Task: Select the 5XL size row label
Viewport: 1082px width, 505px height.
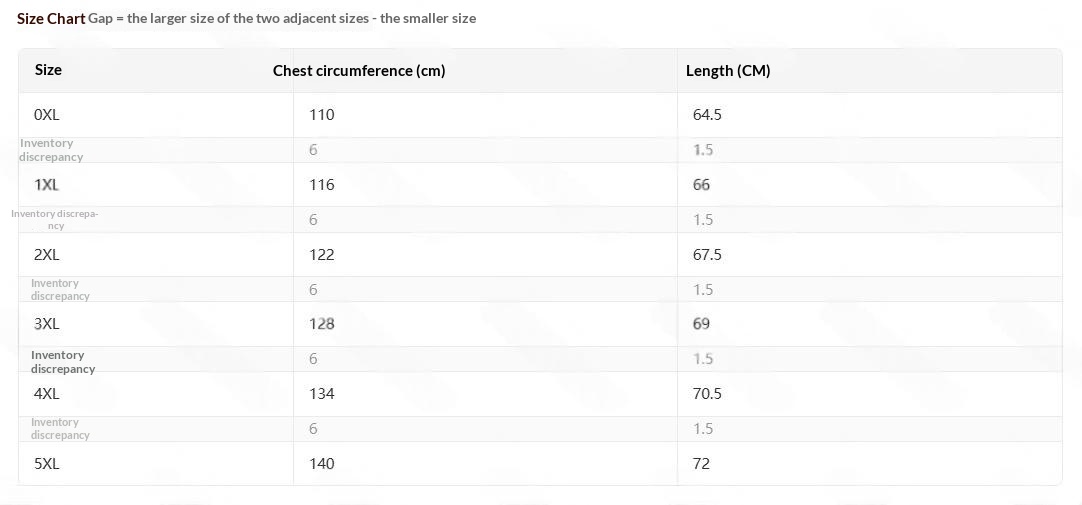Action: pyautogui.click(x=47, y=464)
